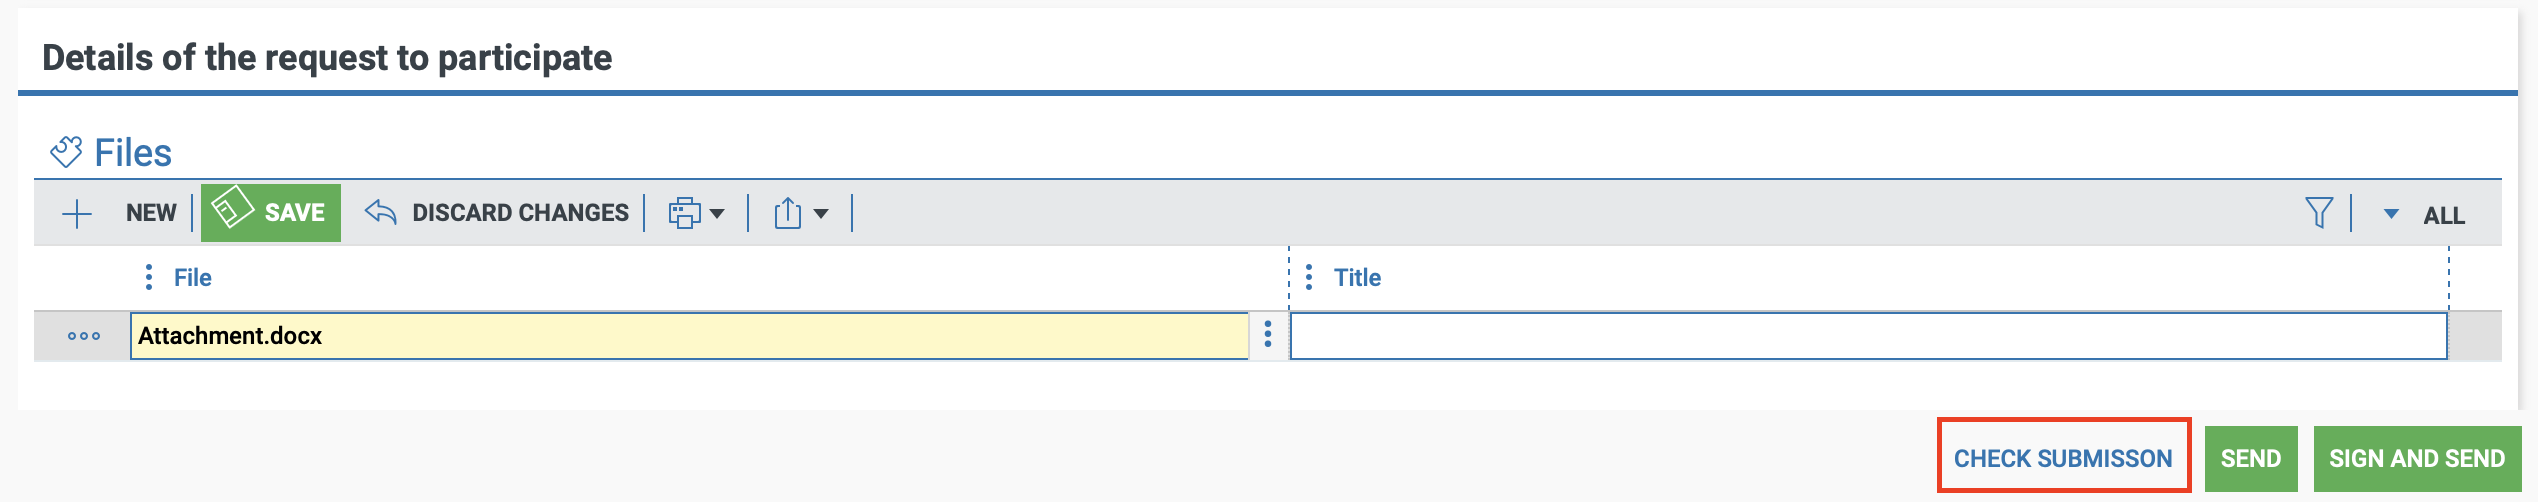Image resolution: width=2538 pixels, height=502 pixels.
Task: Open the ALL view dropdown
Action: 2391,214
